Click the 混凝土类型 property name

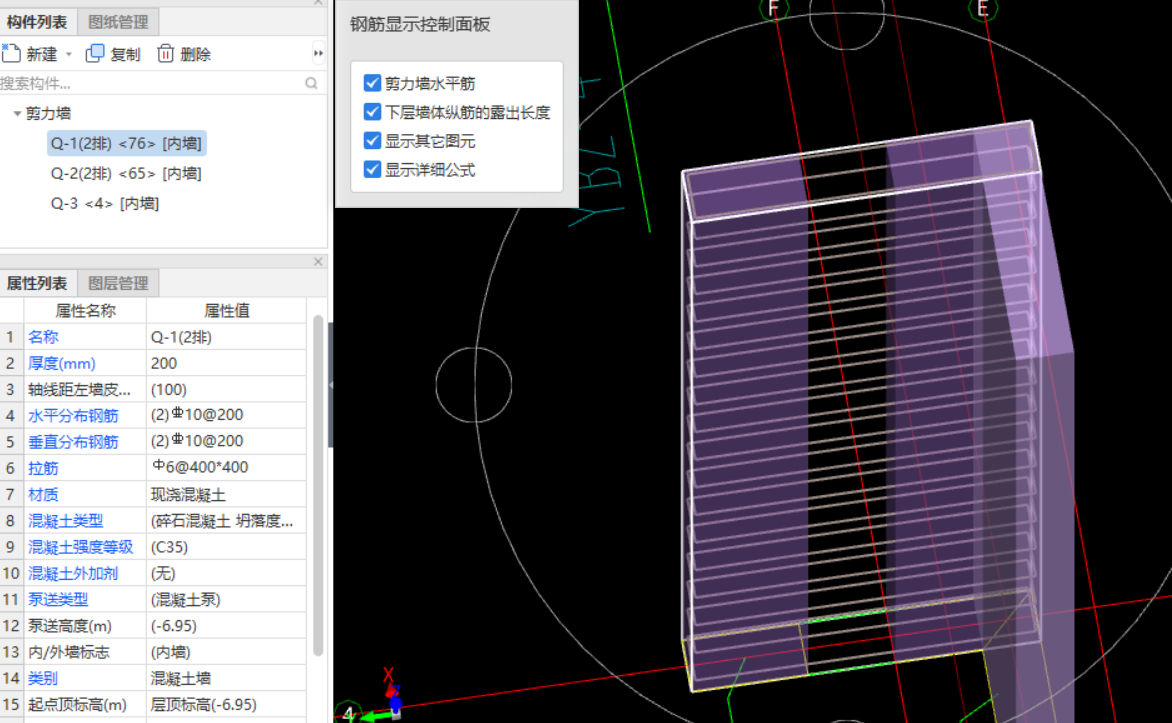[x=66, y=520]
